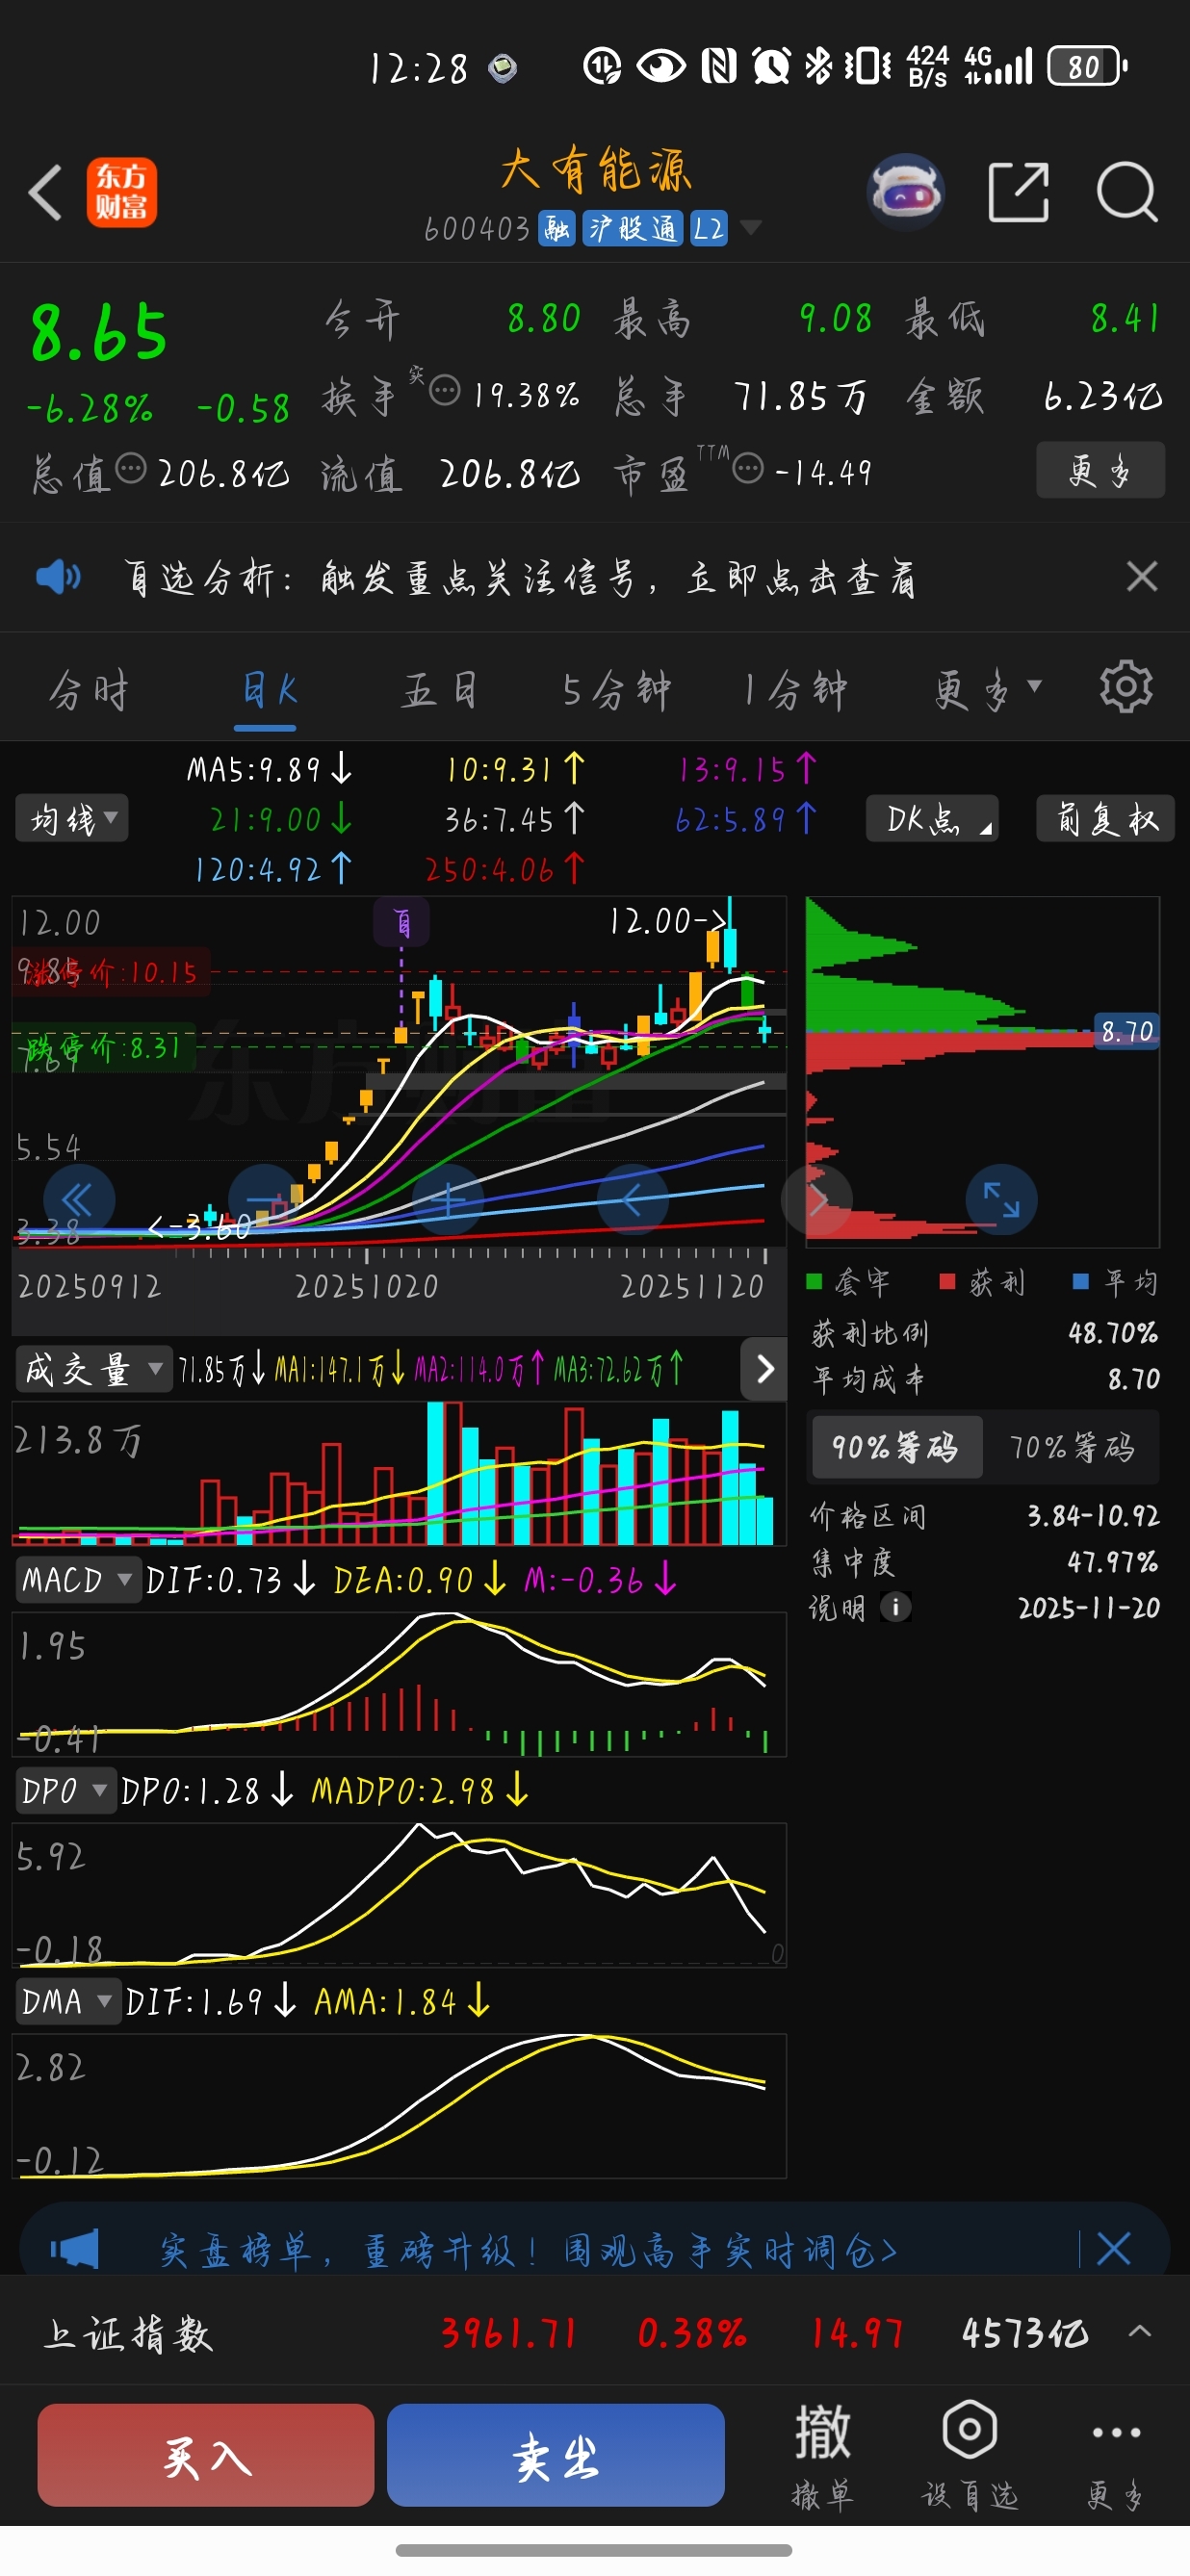Zoom in chart with plus button
The image size is (1190, 2576).
point(448,1200)
